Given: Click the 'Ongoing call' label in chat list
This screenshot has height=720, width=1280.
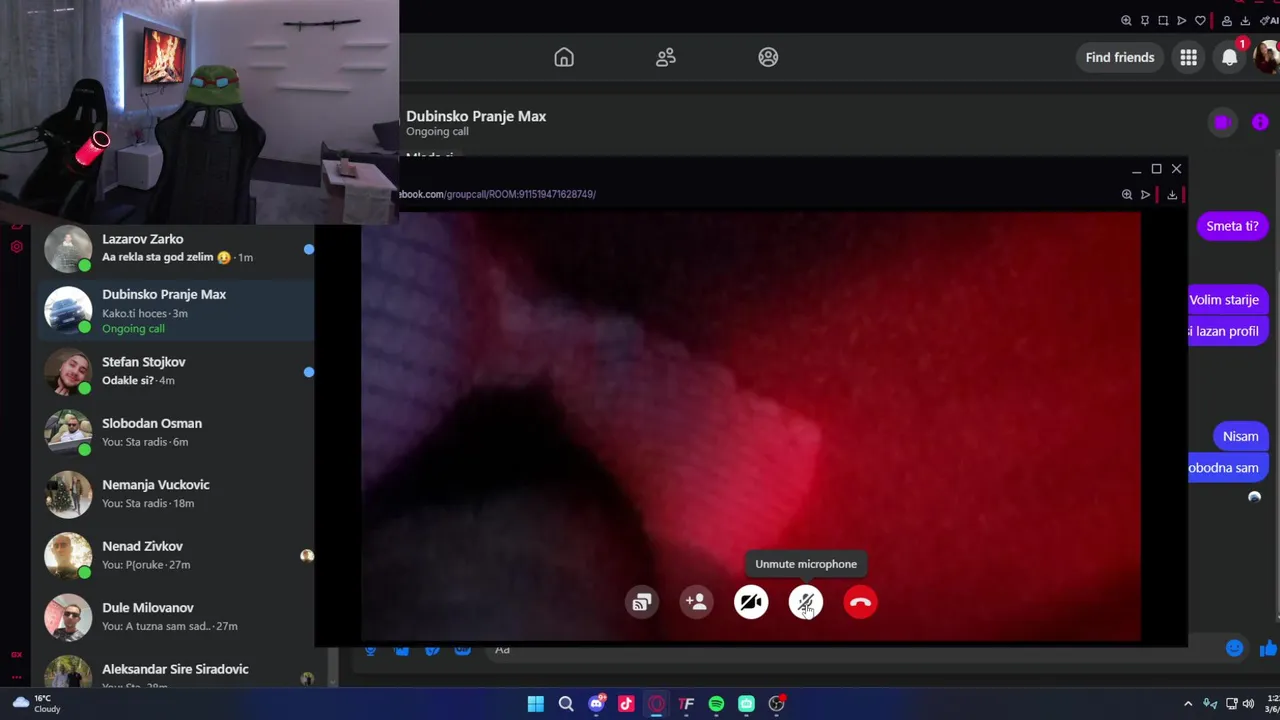Looking at the screenshot, I should coord(133,329).
